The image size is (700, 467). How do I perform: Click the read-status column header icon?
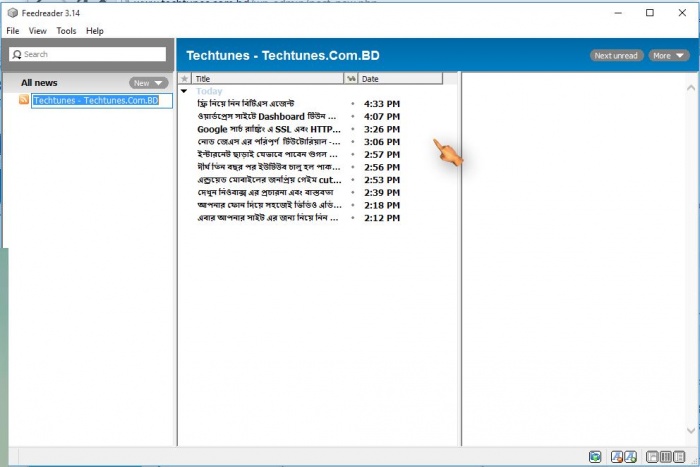coord(351,79)
